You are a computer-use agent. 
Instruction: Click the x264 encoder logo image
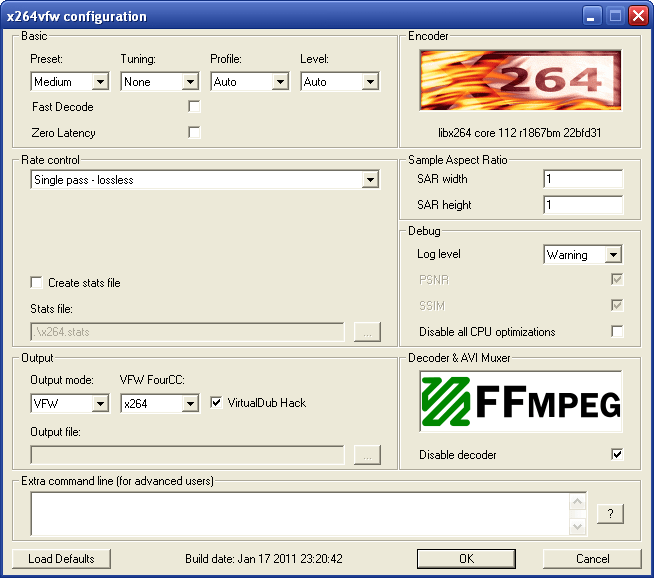(520, 80)
